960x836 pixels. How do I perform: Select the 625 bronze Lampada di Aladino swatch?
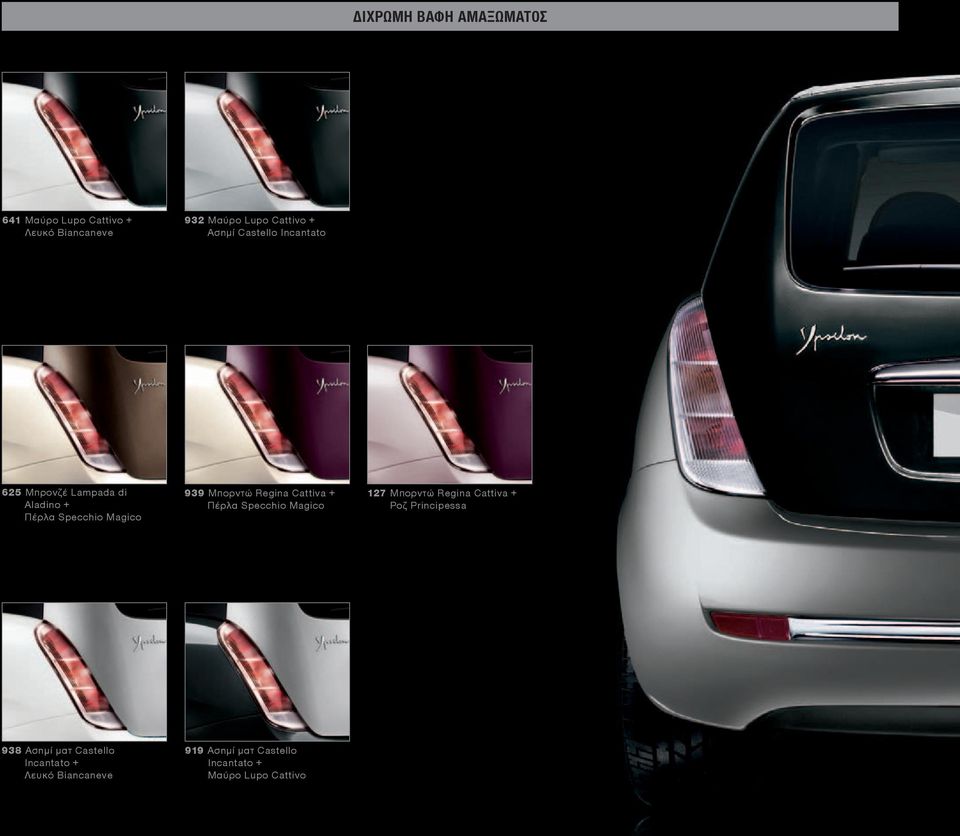[84, 414]
